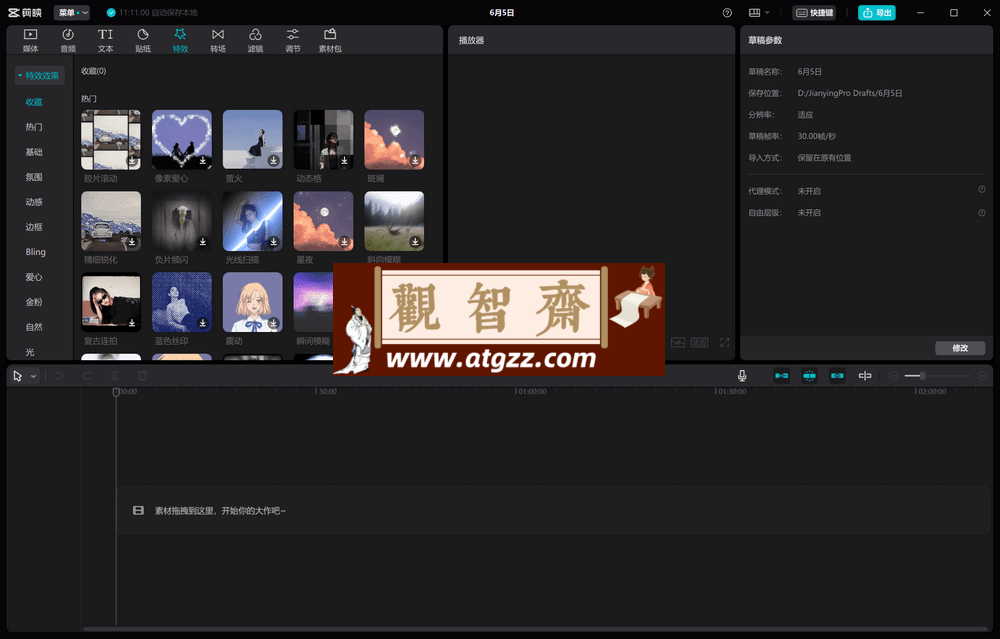Download the 斑斓 effect
The height and width of the screenshot is (639, 1000).
pos(415,161)
